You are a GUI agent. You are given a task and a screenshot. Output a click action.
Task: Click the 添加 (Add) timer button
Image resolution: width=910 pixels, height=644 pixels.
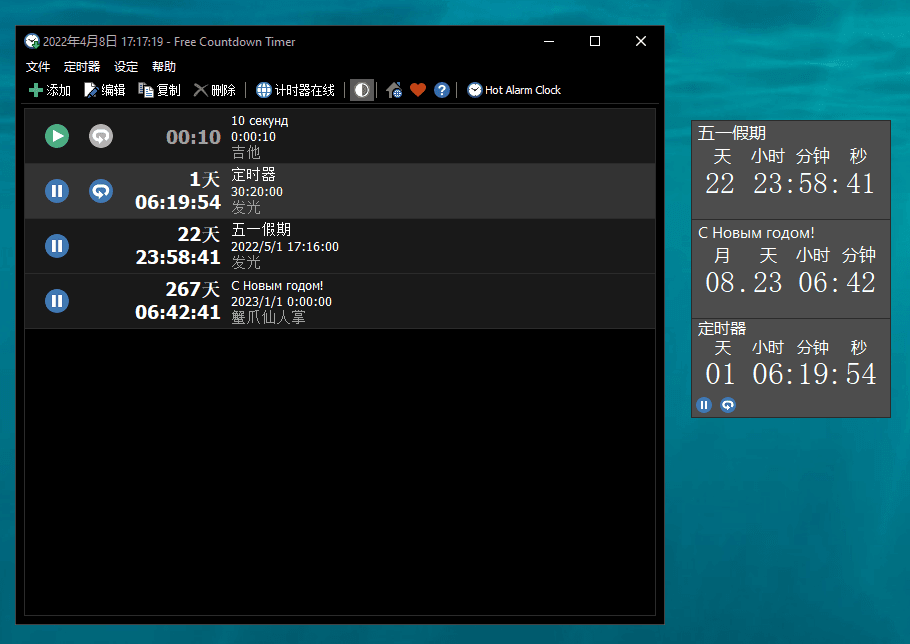tap(50, 90)
